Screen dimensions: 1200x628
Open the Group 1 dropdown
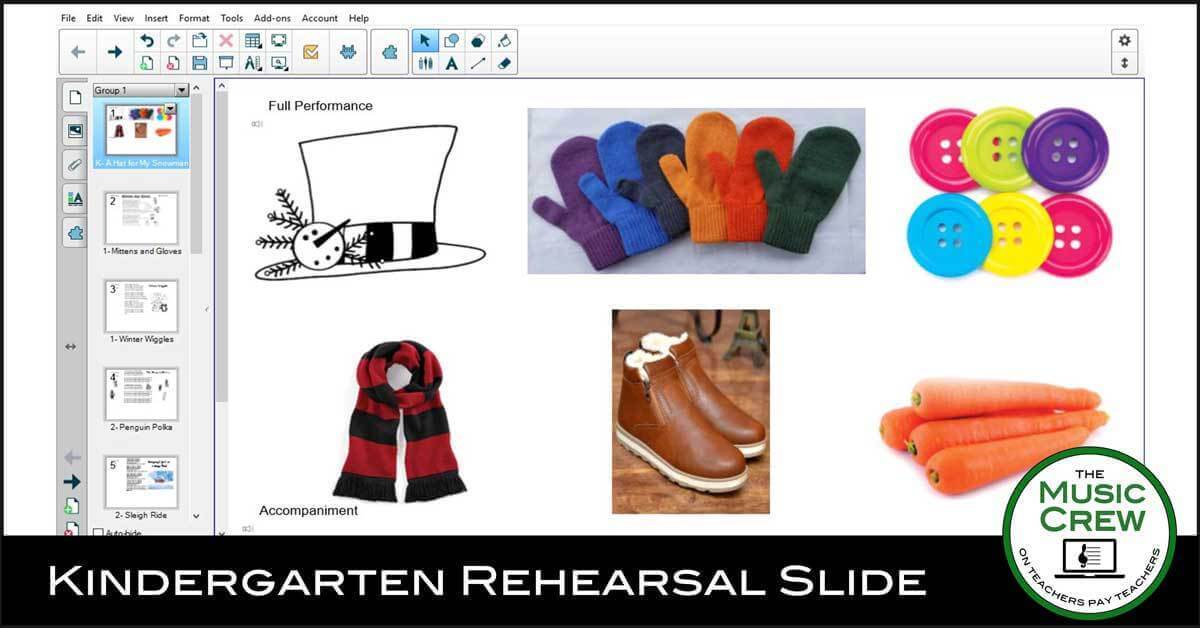pos(181,90)
